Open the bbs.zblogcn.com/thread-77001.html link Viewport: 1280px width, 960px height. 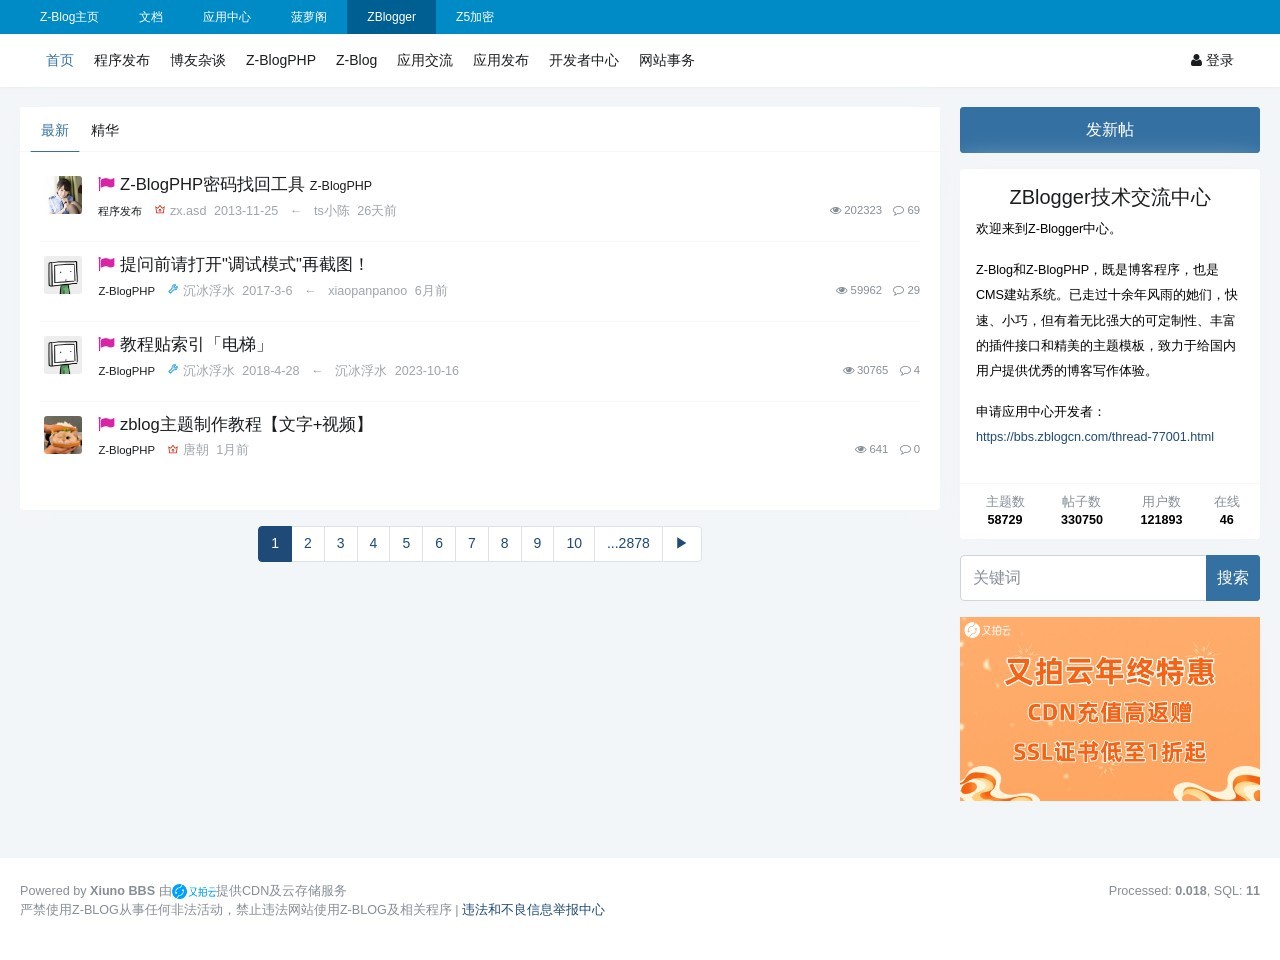click(1095, 436)
